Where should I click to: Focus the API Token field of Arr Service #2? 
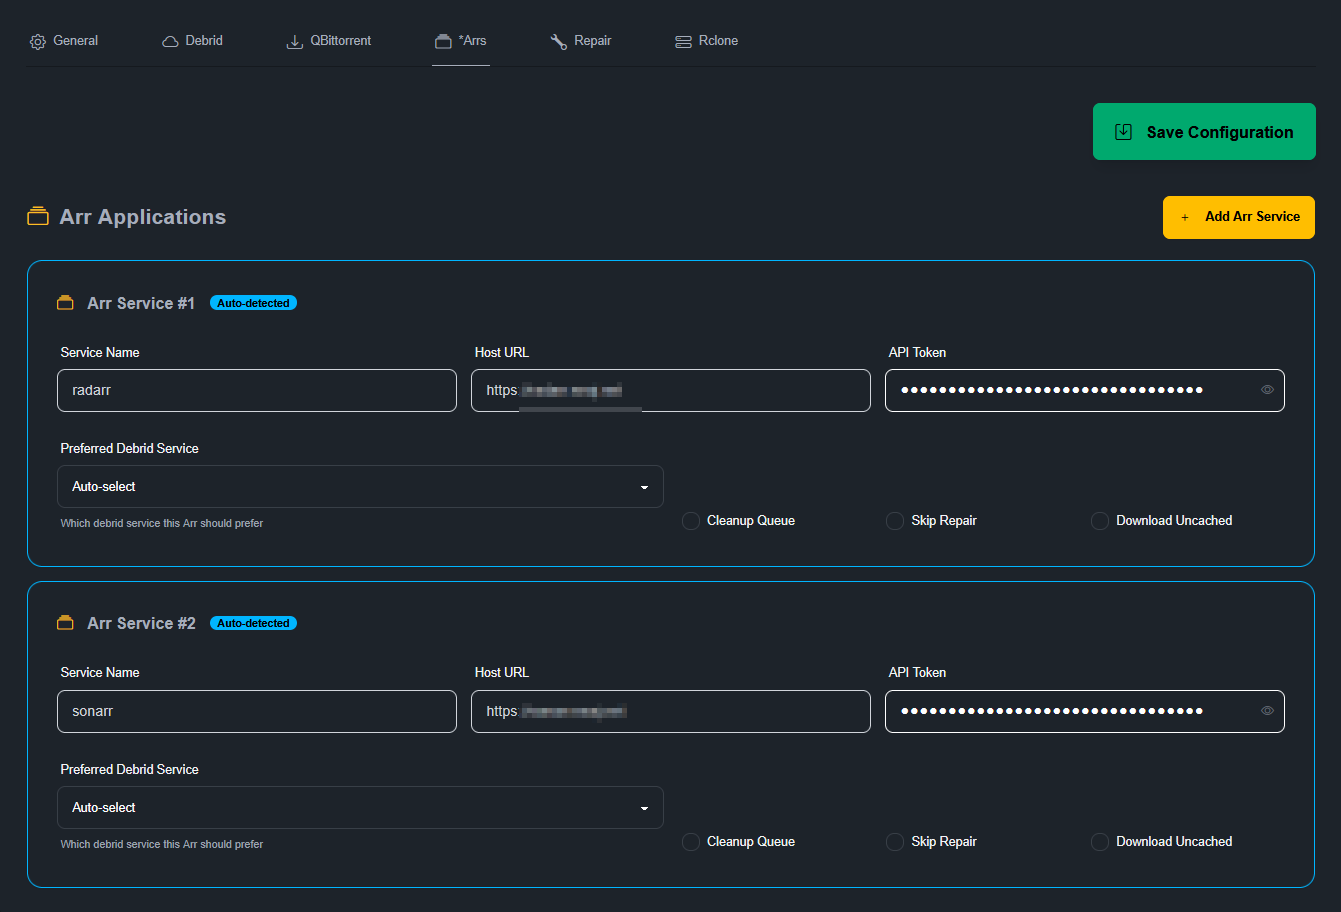click(x=1085, y=711)
